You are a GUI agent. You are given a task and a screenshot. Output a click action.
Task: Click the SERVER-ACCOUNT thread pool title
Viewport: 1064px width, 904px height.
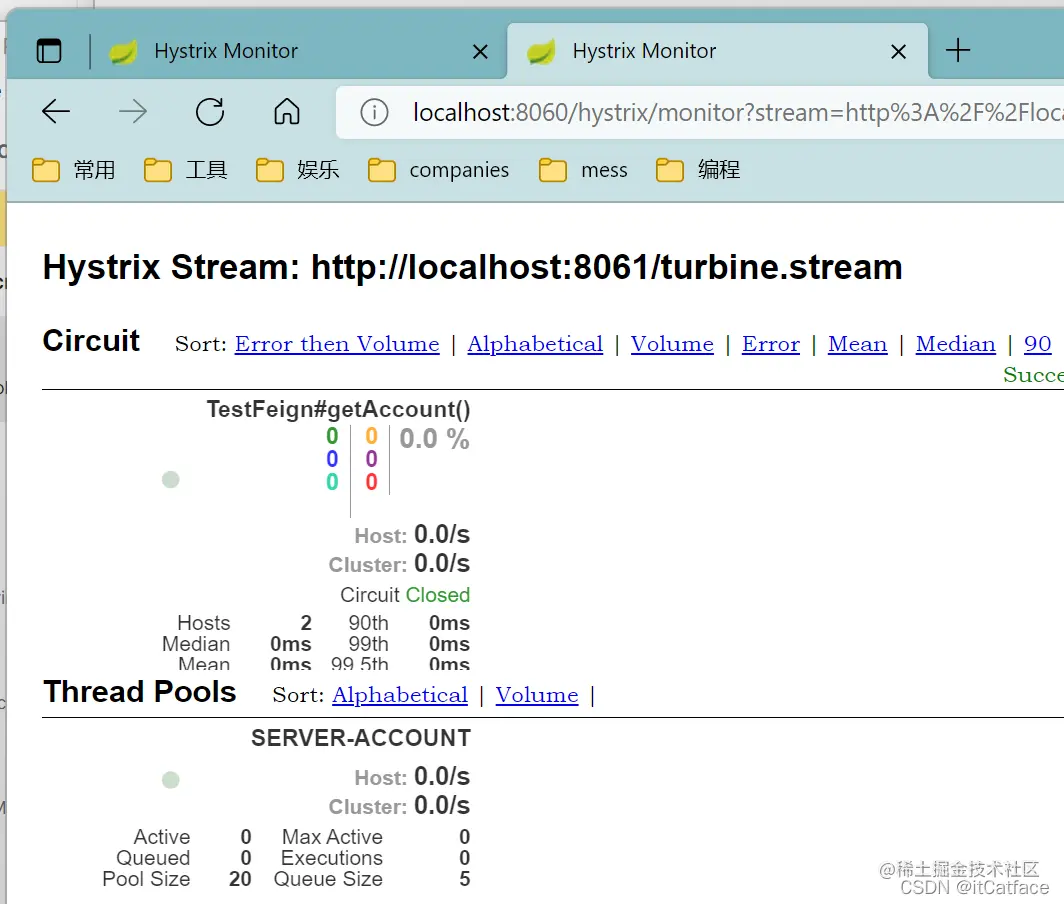[361, 738]
